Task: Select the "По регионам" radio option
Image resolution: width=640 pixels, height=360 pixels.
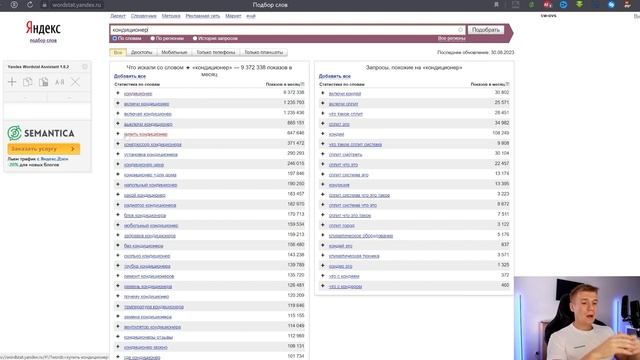Action: tap(153, 38)
